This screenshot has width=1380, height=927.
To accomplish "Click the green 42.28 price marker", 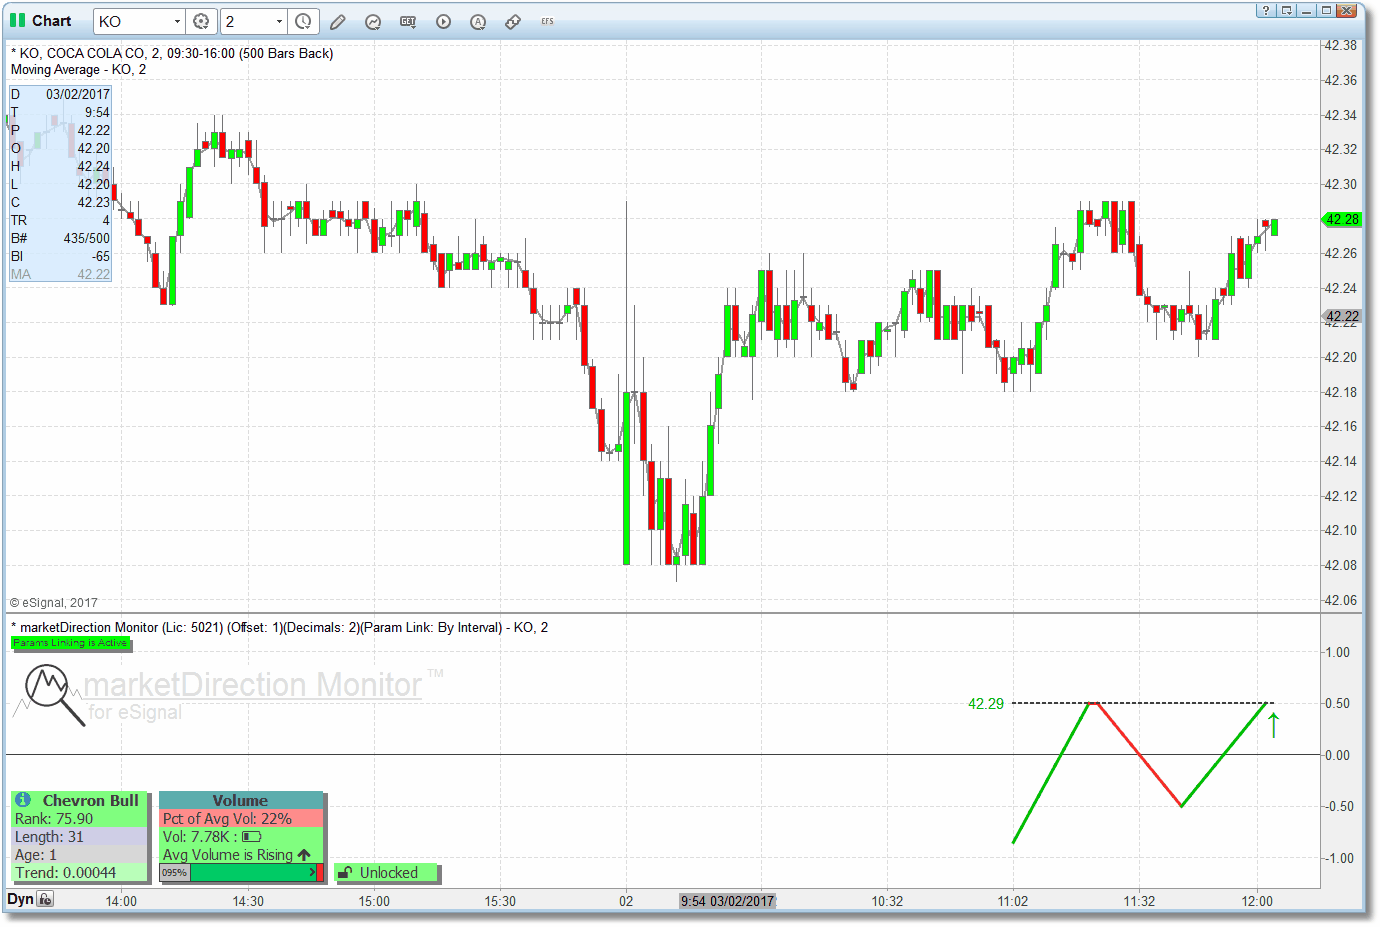I will click(1342, 219).
